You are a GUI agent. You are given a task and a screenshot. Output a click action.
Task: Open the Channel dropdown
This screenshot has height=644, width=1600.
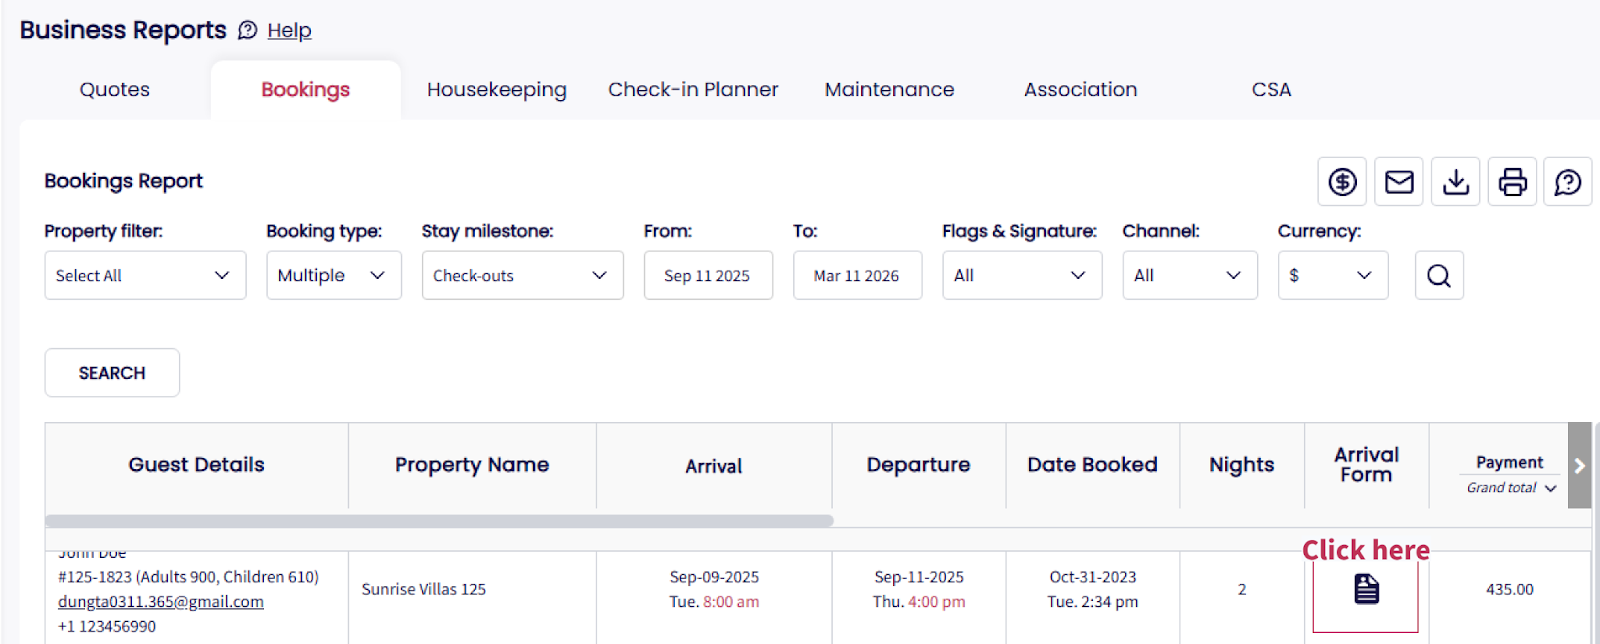(1189, 276)
